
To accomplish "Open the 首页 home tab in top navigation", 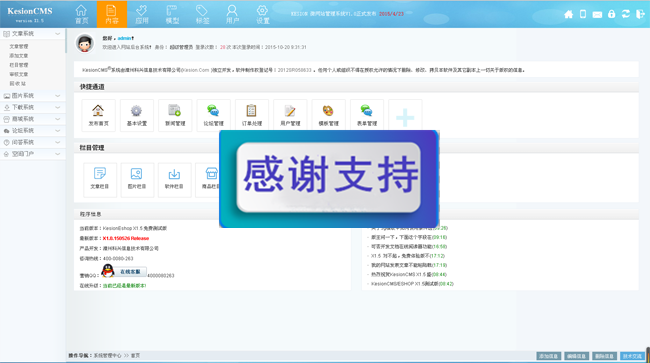I will 81,14.
